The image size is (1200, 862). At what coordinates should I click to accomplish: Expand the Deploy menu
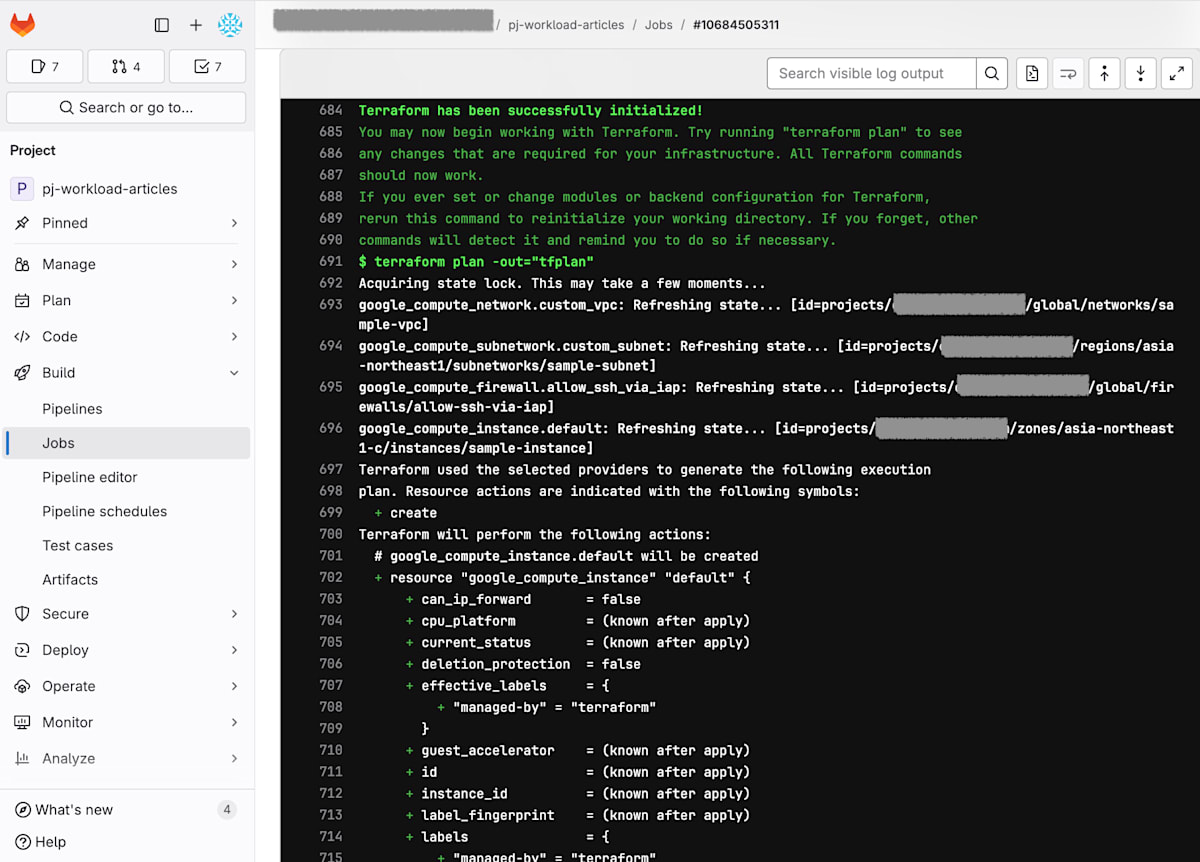[126, 650]
